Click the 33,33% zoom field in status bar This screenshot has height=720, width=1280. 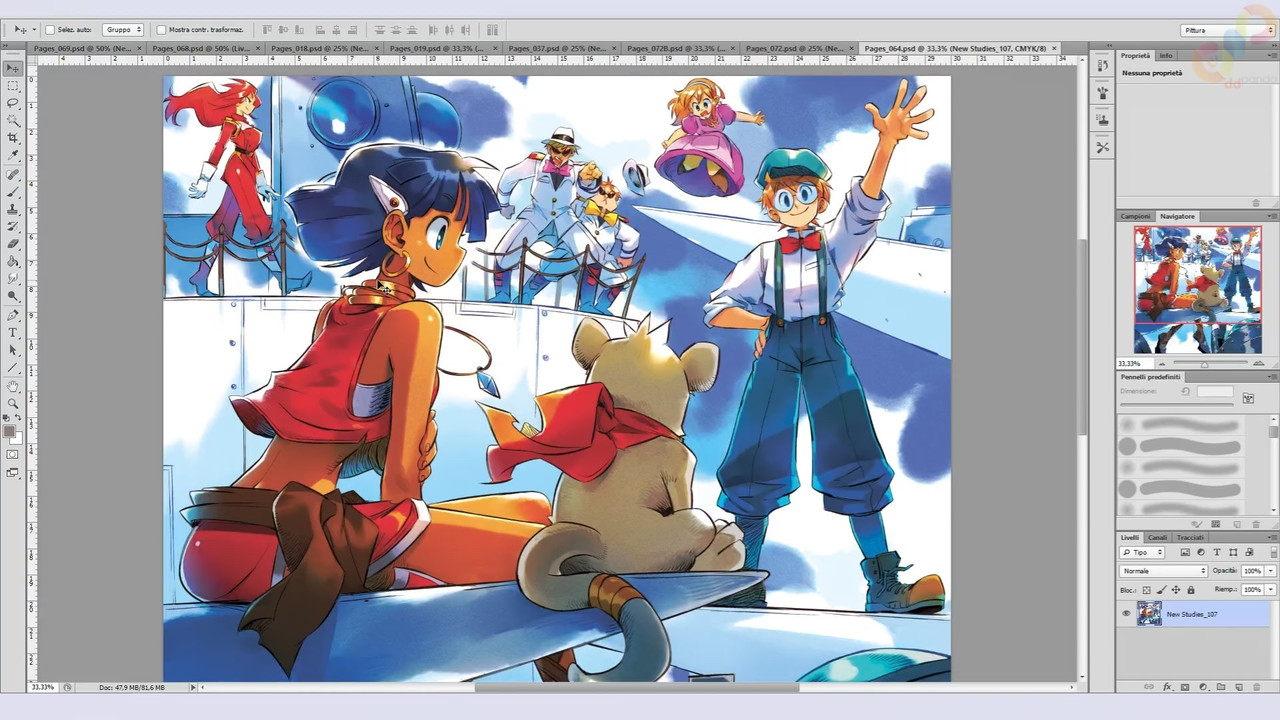click(x=43, y=687)
